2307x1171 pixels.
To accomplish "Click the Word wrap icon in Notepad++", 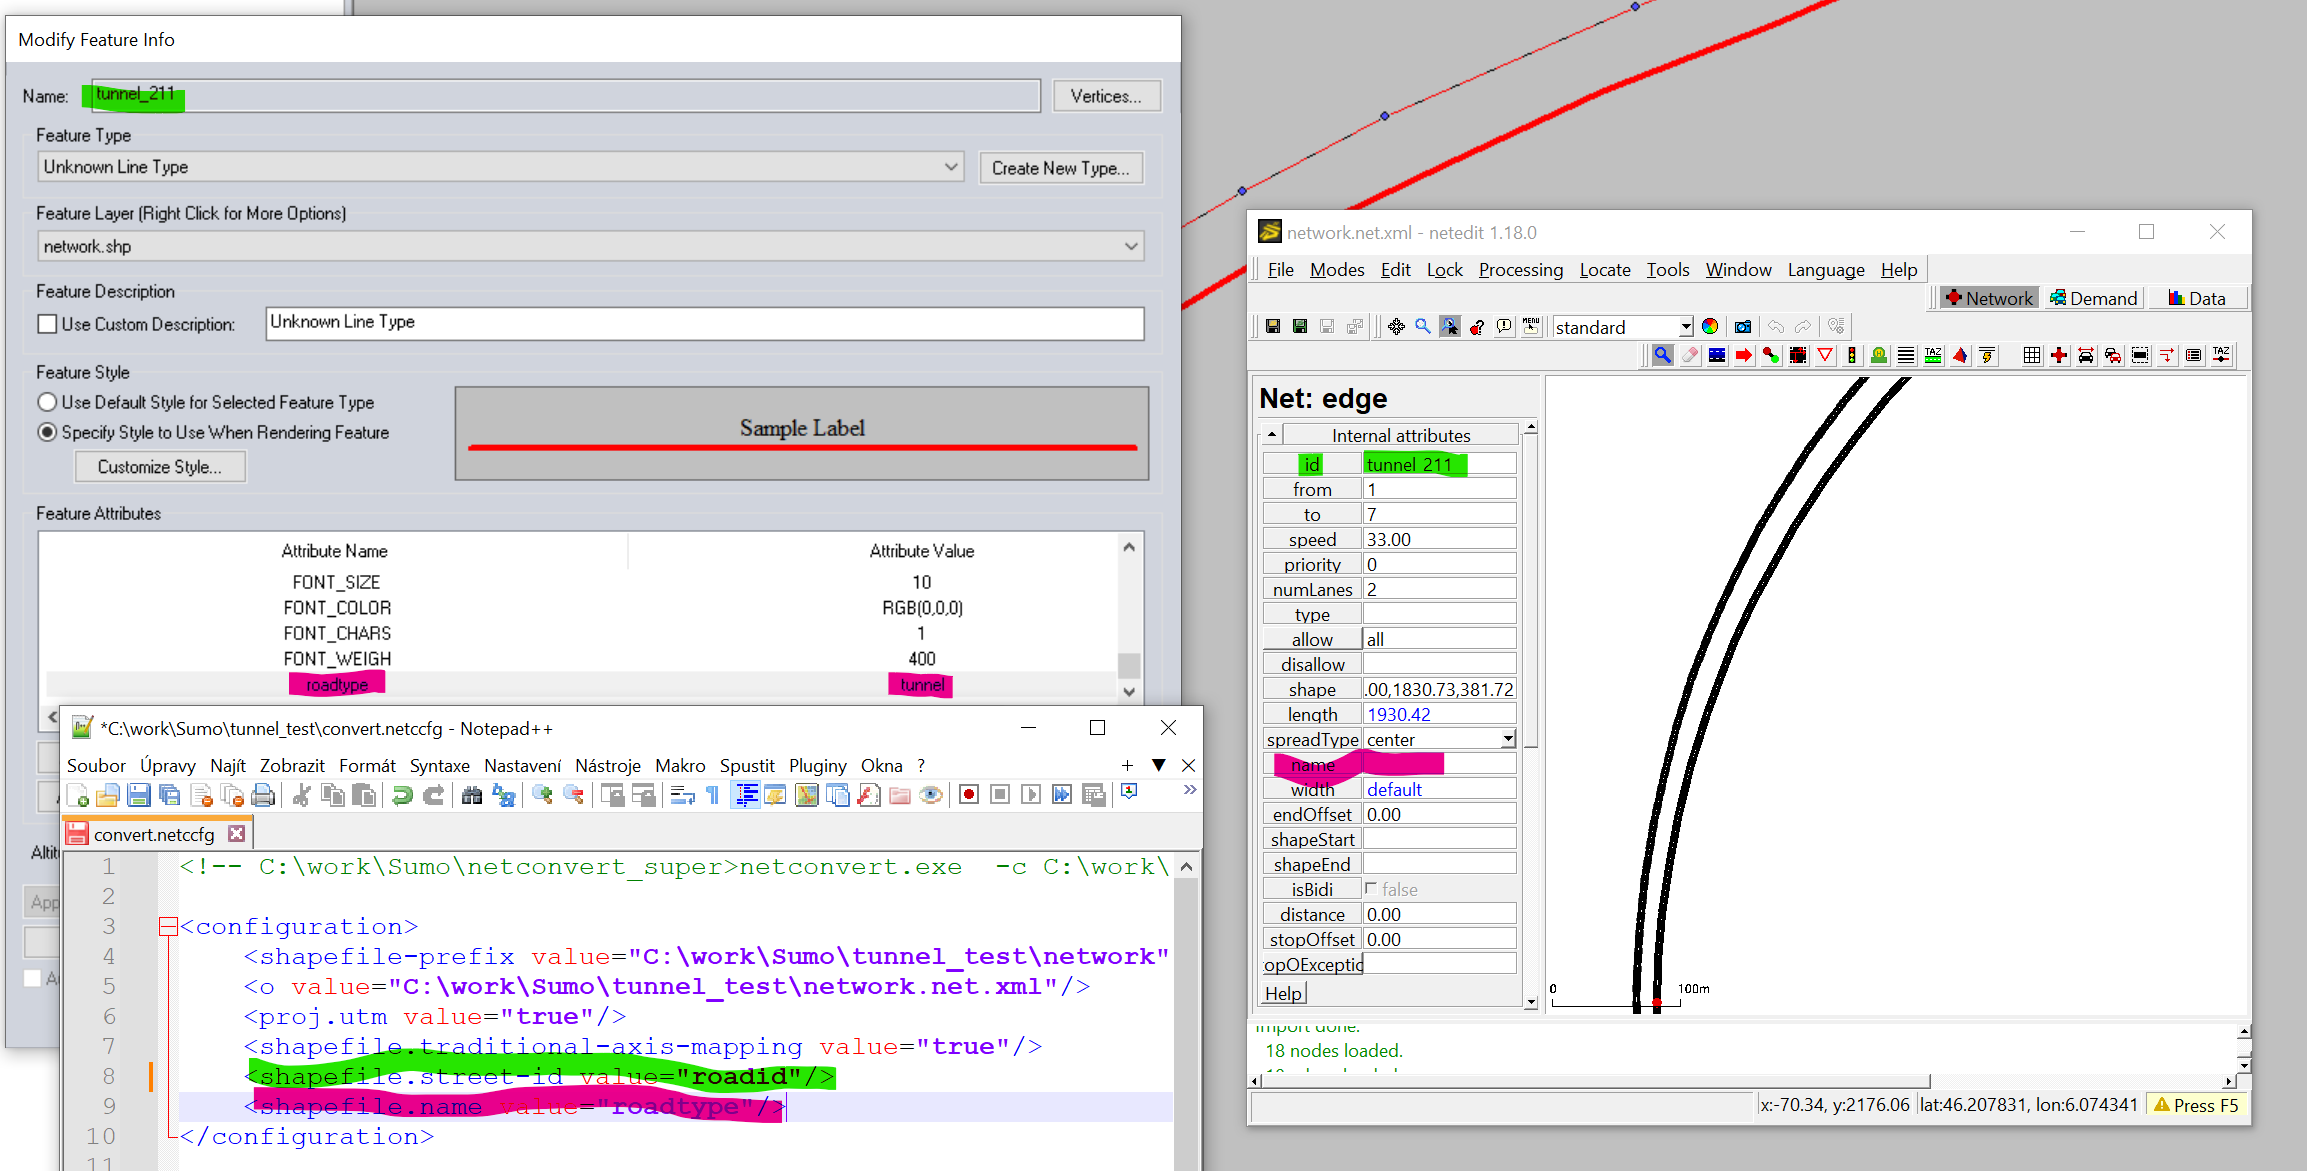I will pyautogui.click(x=682, y=795).
